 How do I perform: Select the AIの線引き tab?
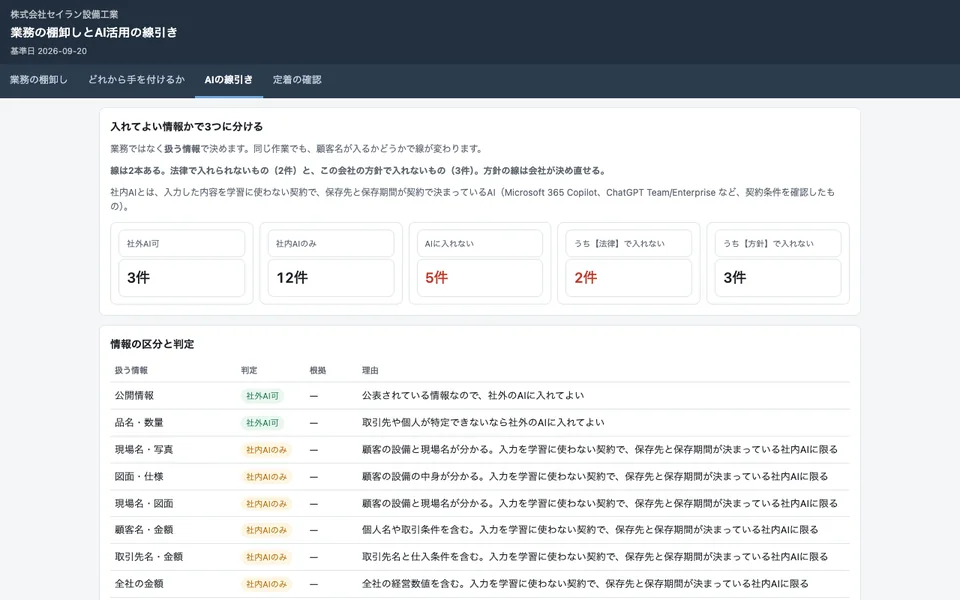coord(228,80)
